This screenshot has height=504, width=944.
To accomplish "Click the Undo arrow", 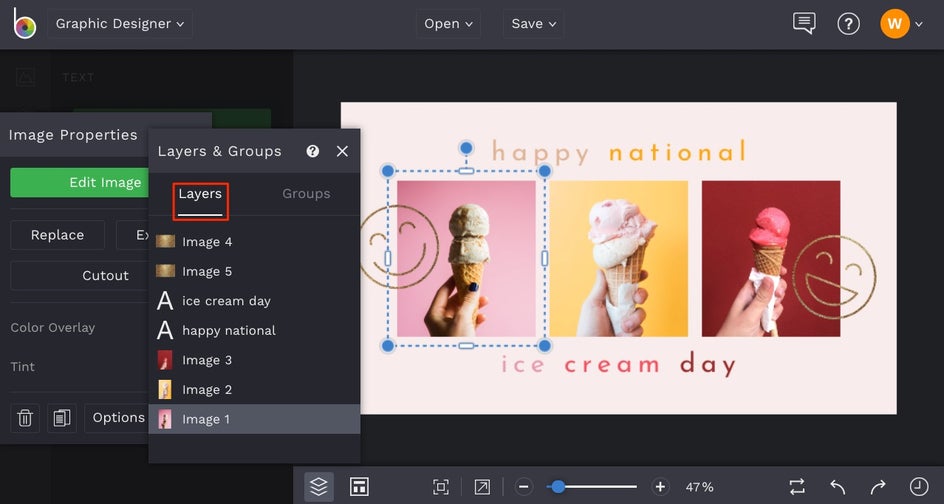I will click(837, 487).
